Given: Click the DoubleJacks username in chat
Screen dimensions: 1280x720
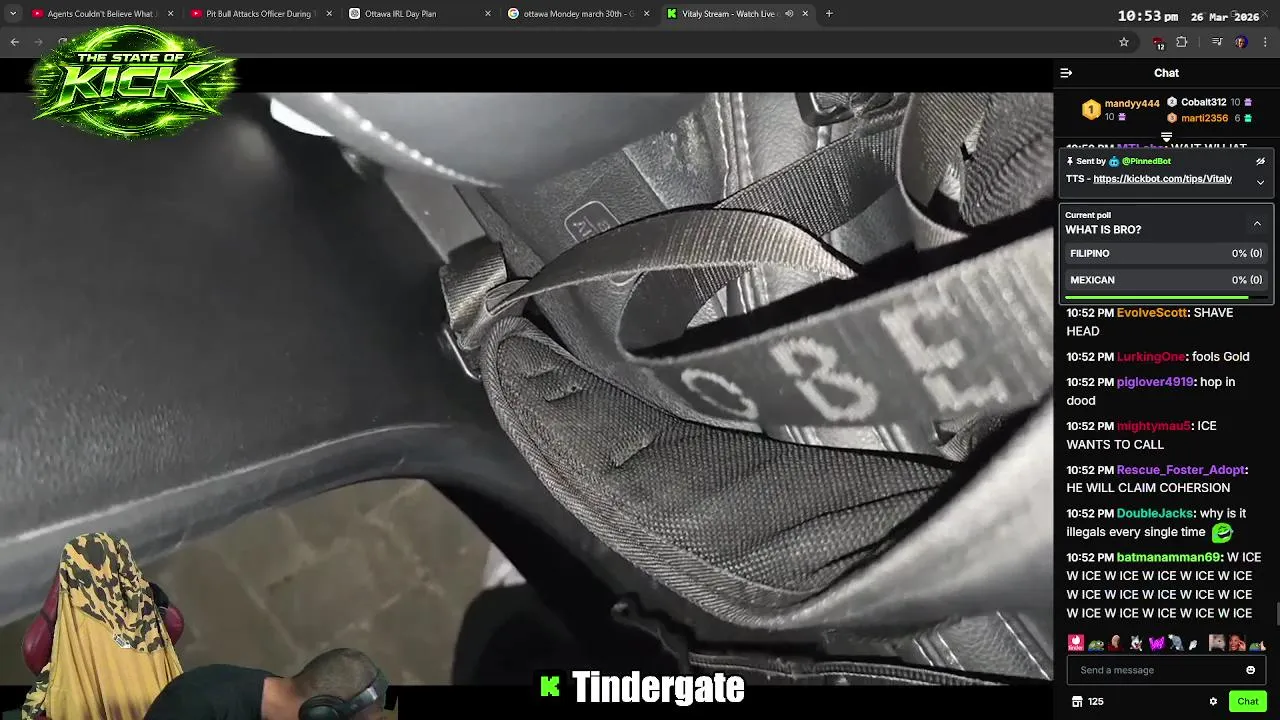Looking at the screenshot, I should pos(1155,514).
